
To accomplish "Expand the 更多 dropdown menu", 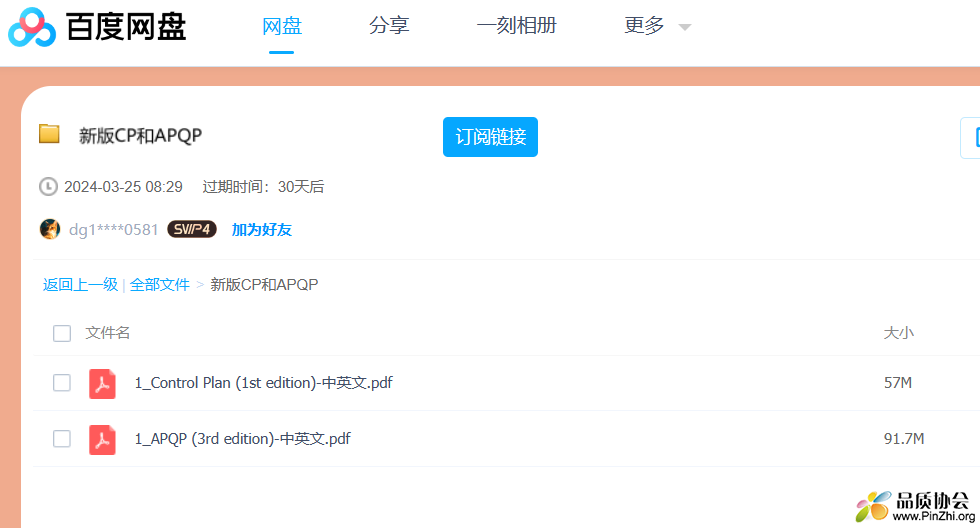I will tap(658, 26).
